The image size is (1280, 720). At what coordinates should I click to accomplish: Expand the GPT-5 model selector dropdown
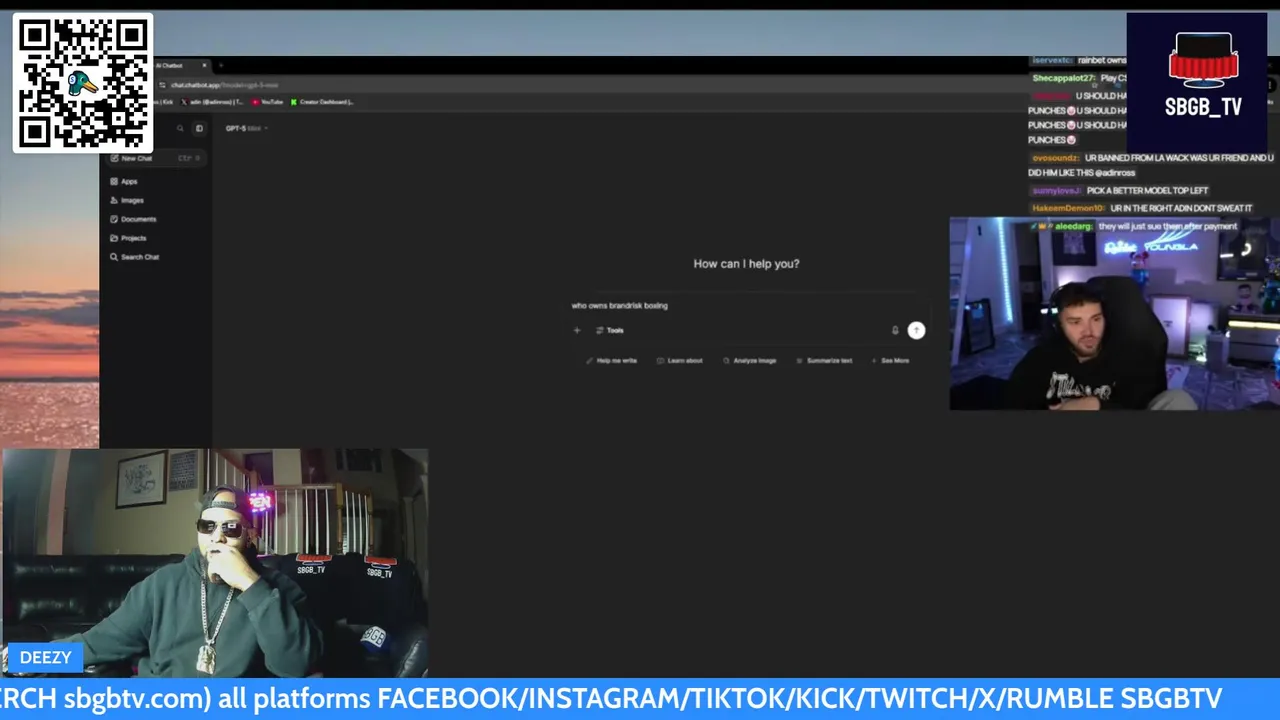[x=247, y=128]
